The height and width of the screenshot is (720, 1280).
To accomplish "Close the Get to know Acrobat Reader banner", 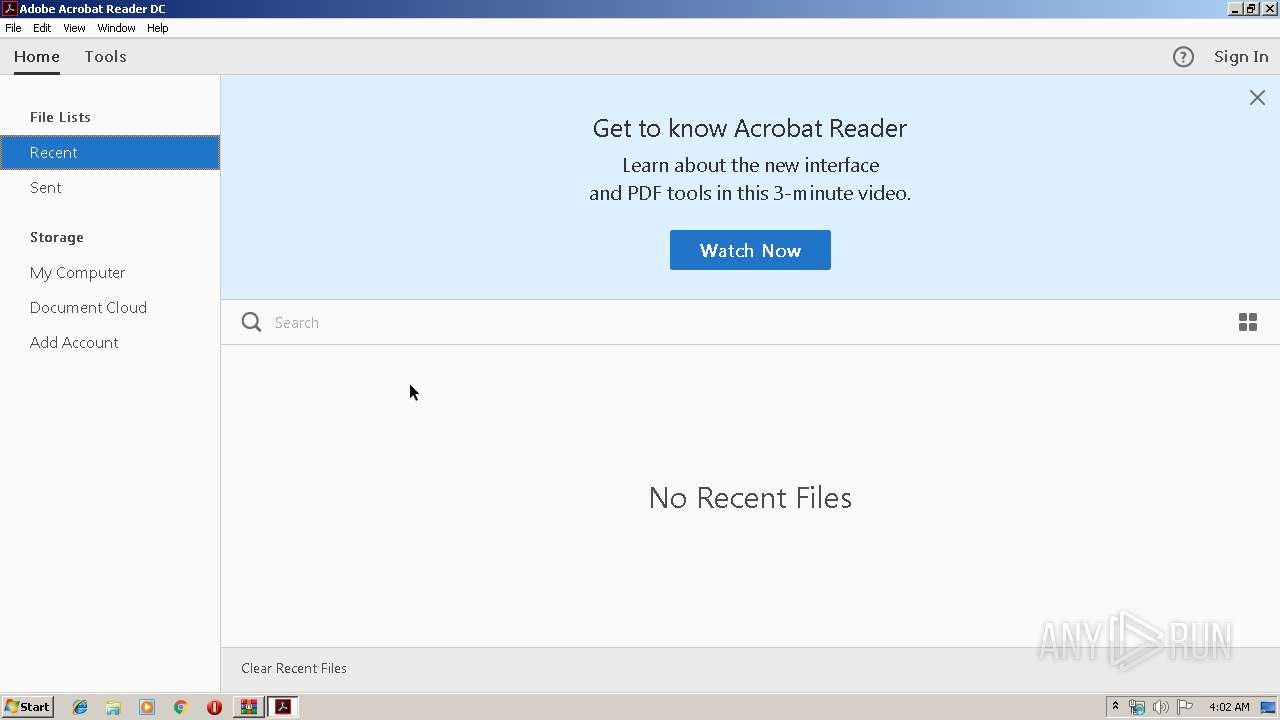I will pyautogui.click(x=1257, y=97).
